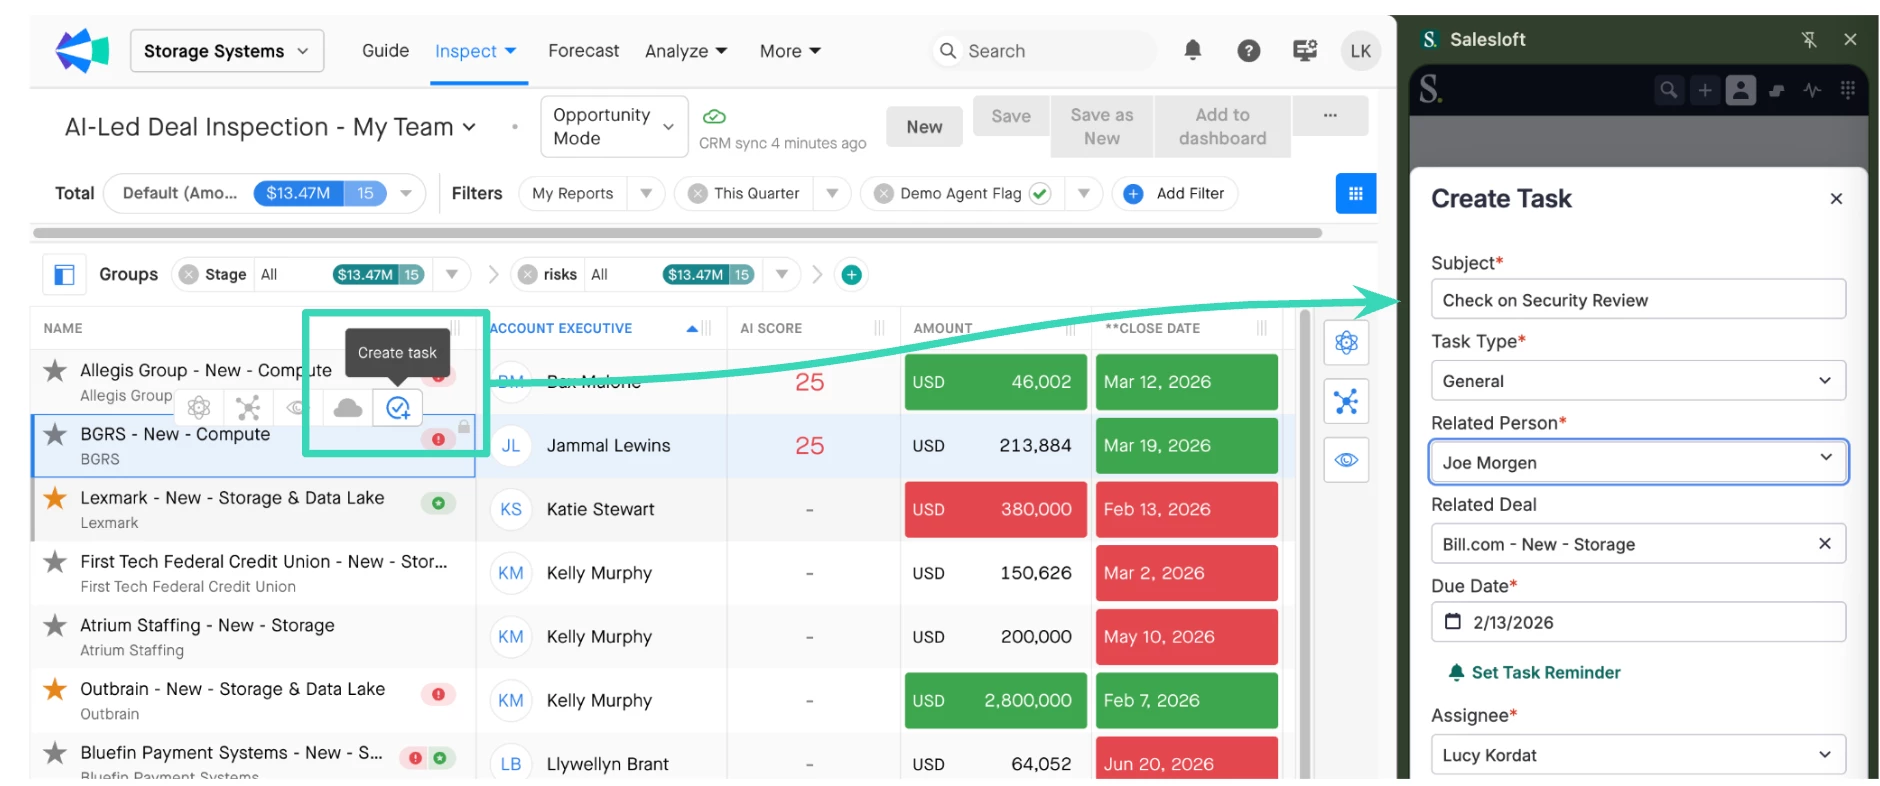Viewport: 1880px width, 786px height.
Task: Click Save as New button
Action: point(1102,127)
